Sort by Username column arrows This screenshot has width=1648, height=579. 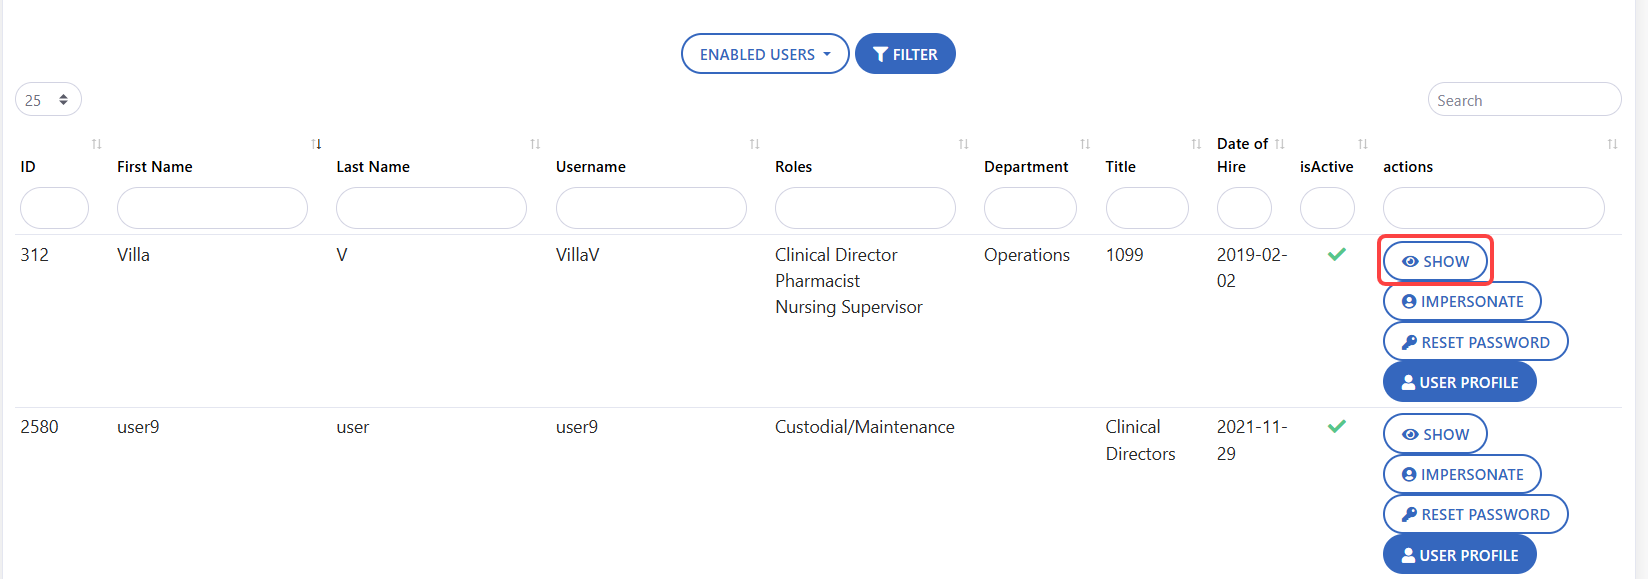755,144
